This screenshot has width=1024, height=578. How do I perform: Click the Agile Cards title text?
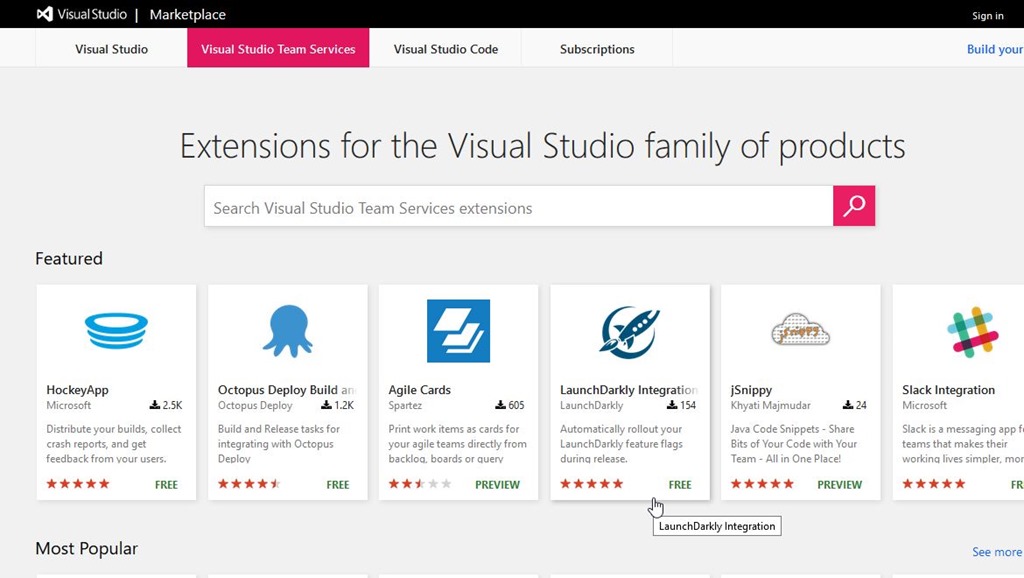(x=419, y=390)
